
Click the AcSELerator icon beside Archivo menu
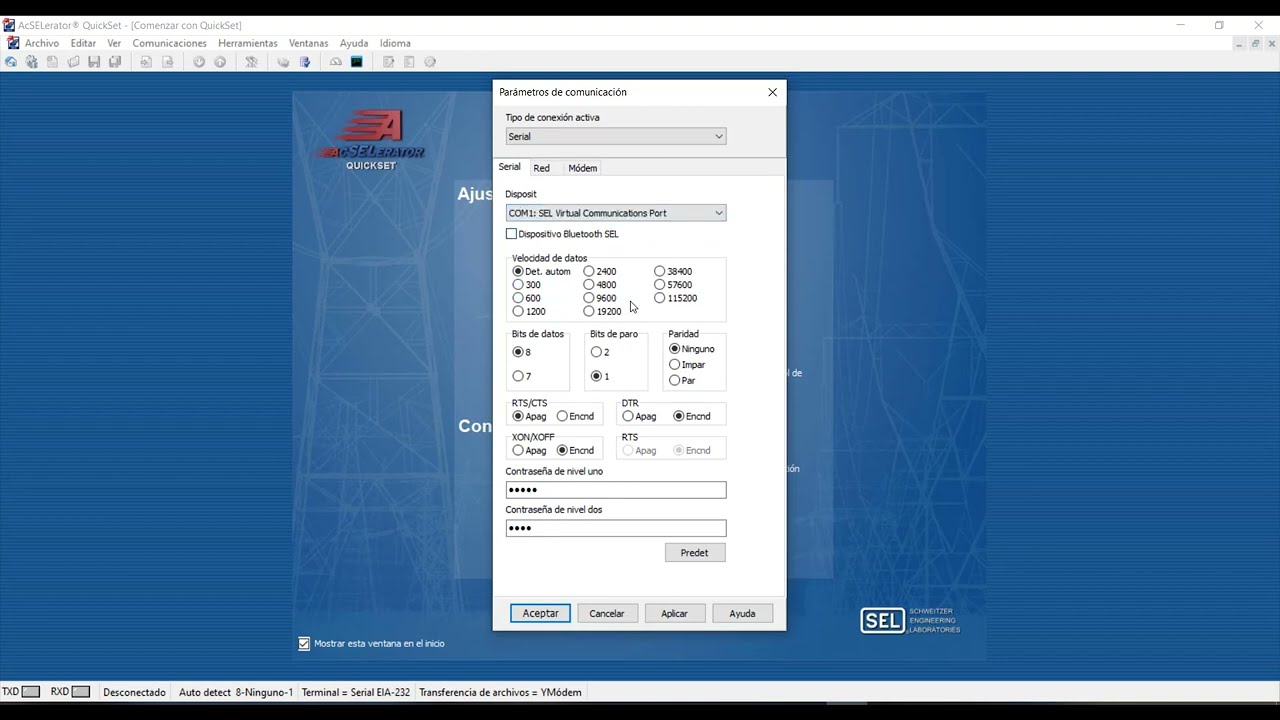(x=13, y=43)
